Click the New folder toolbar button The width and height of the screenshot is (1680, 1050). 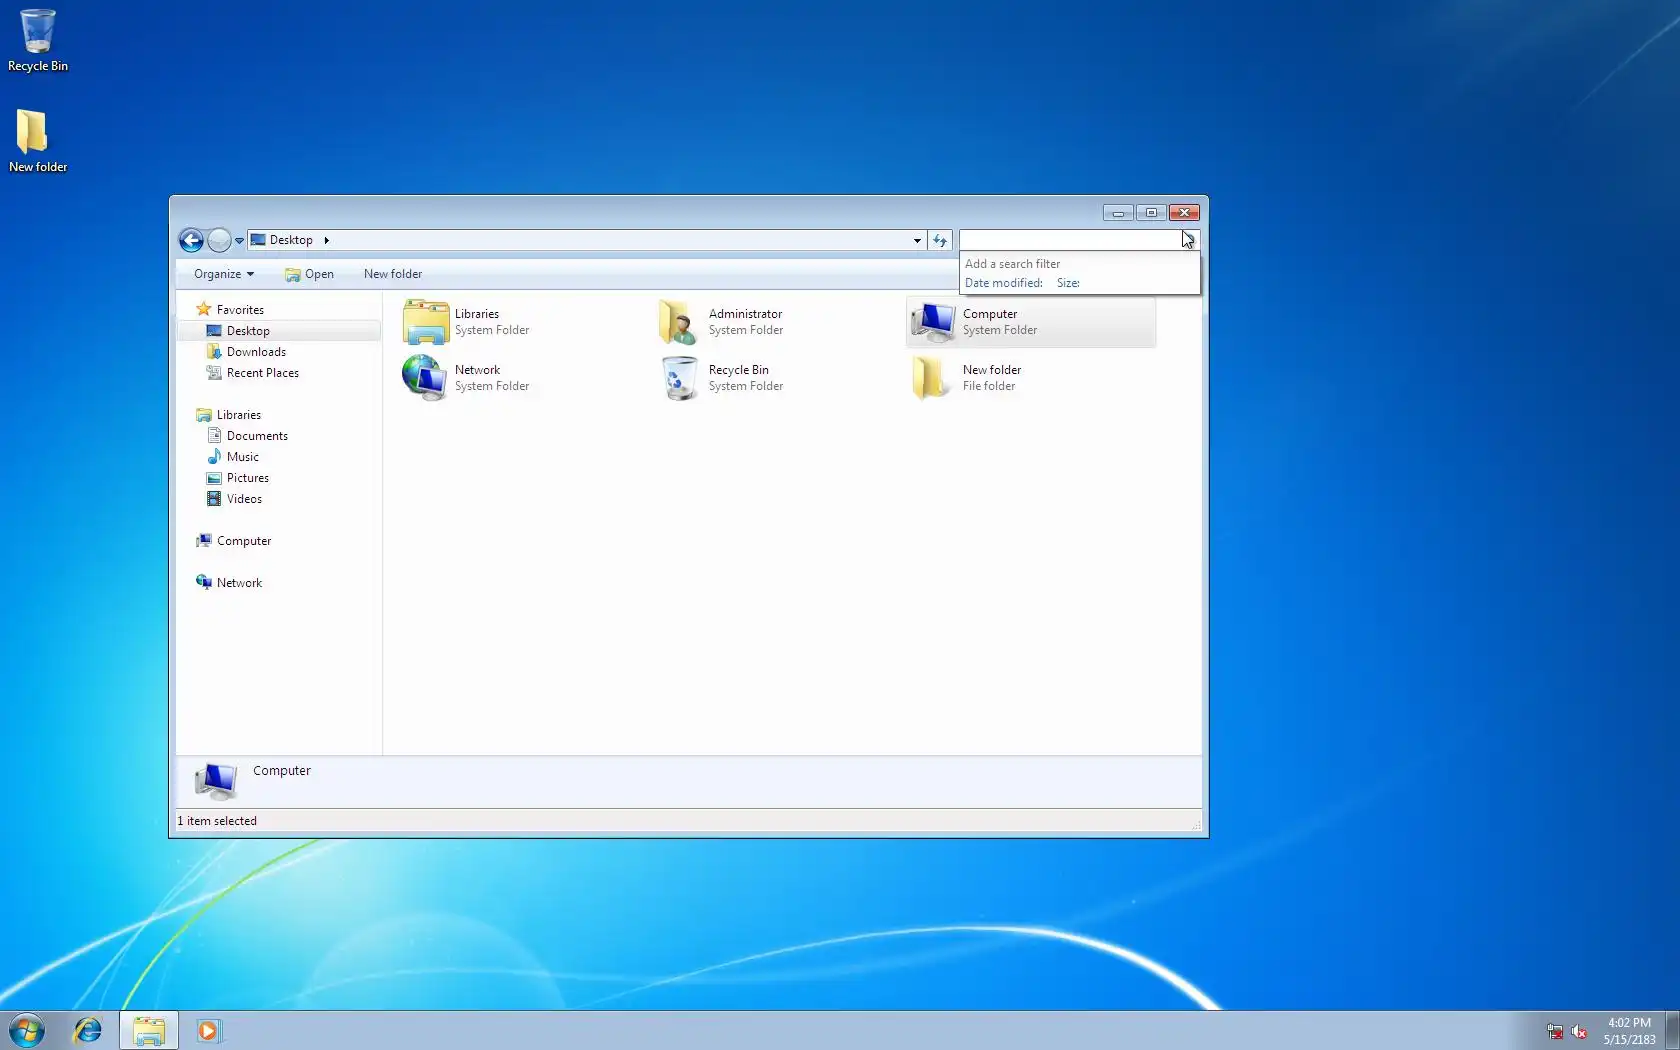point(393,274)
